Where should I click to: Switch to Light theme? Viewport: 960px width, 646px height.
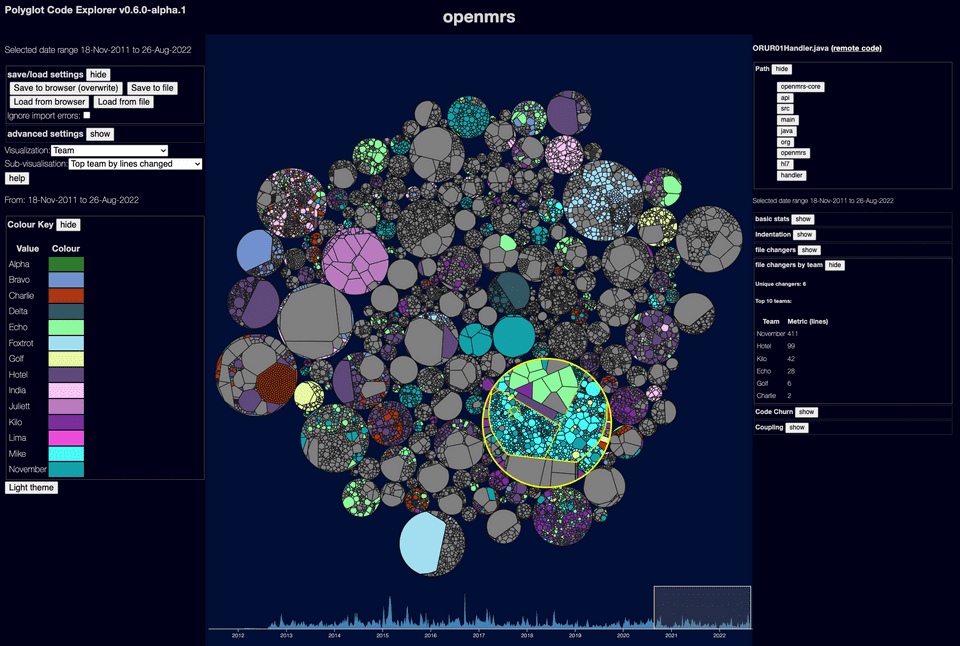point(31,487)
